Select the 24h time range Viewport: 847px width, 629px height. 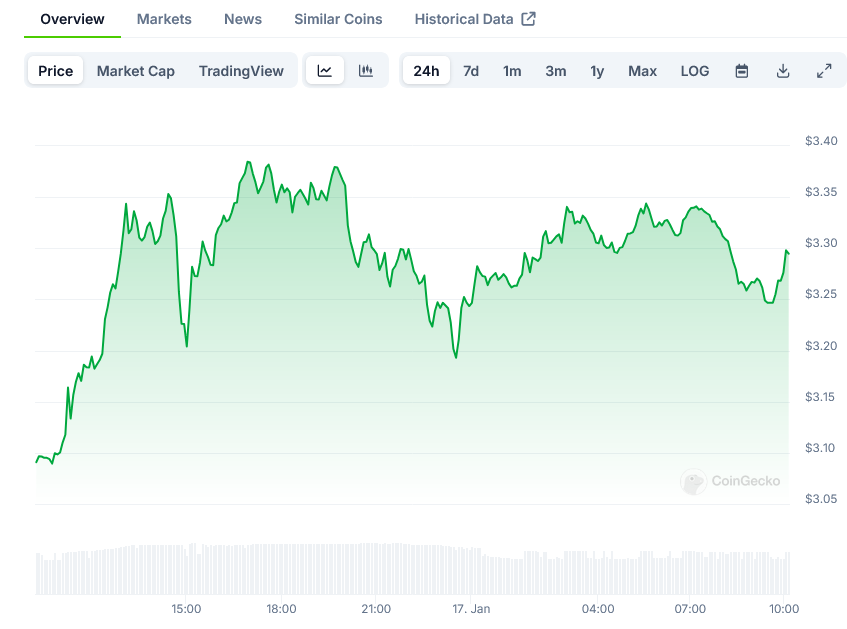click(426, 71)
